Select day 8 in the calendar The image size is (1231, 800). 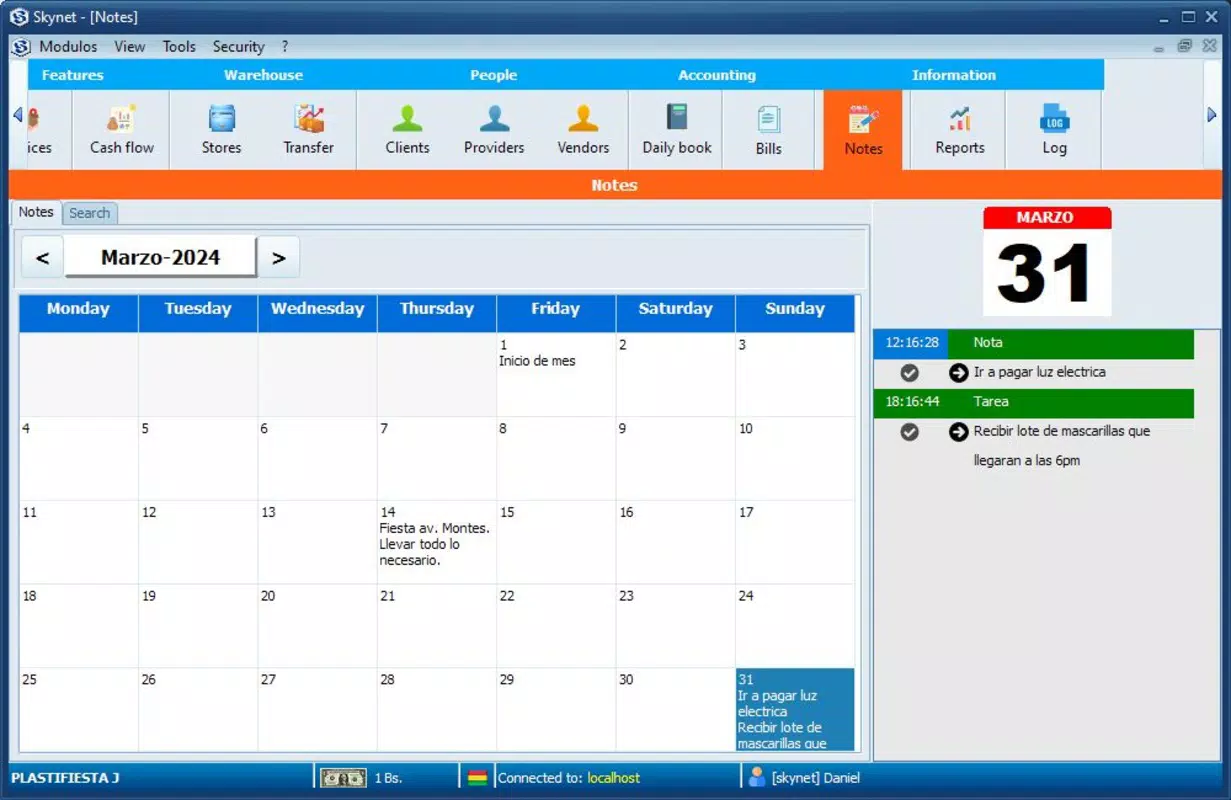coord(556,459)
